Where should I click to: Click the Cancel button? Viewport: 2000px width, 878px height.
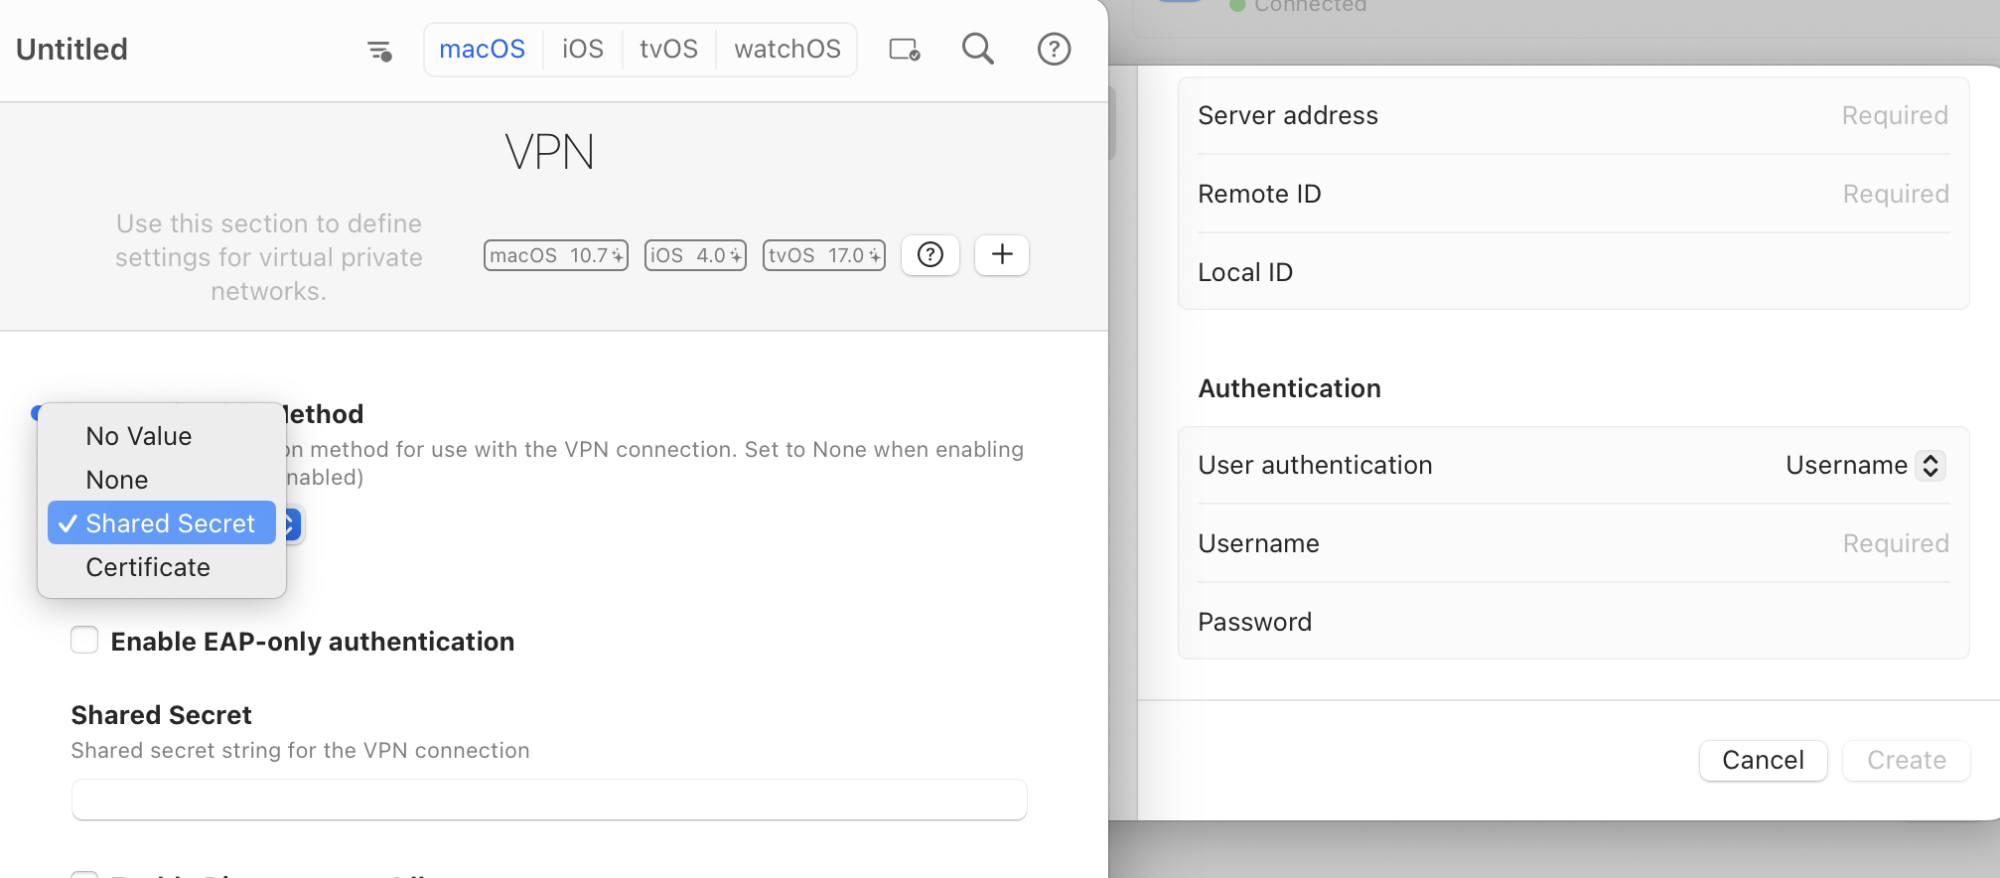pyautogui.click(x=1762, y=760)
